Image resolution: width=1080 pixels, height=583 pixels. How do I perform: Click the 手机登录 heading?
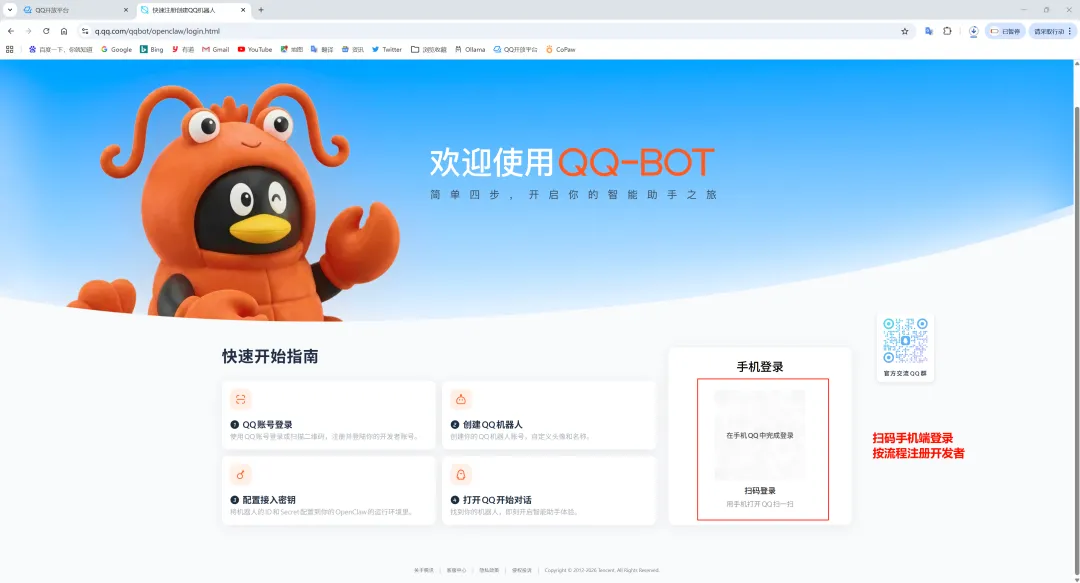click(760, 367)
